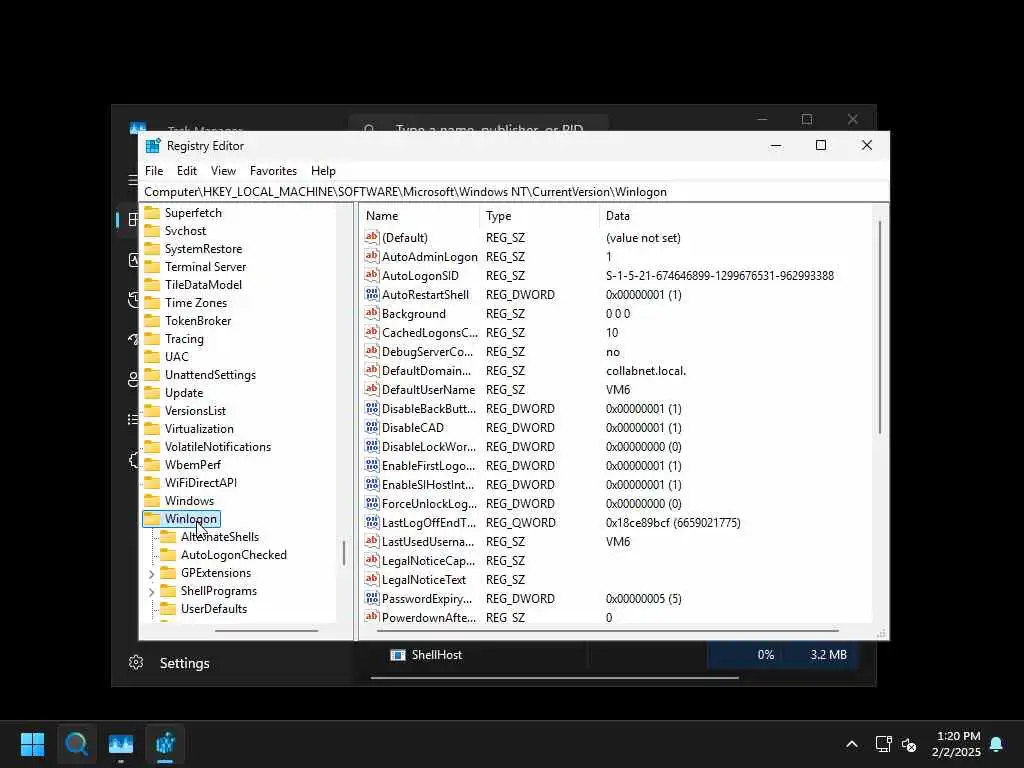
Task: Select the WbemPerf folder icon
Action: click(152, 464)
